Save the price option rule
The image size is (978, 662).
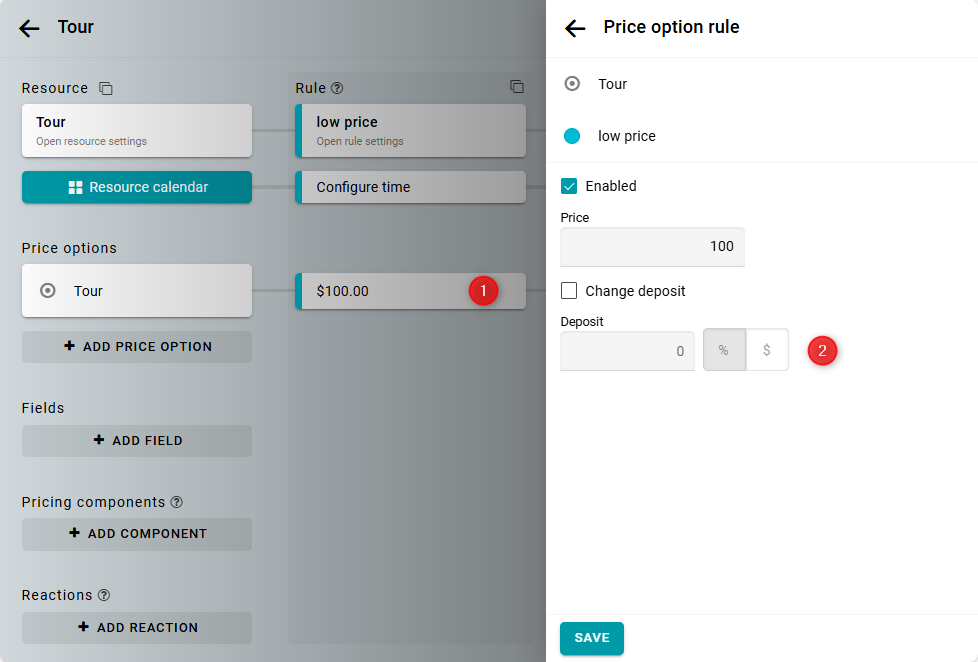(x=591, y=638)
